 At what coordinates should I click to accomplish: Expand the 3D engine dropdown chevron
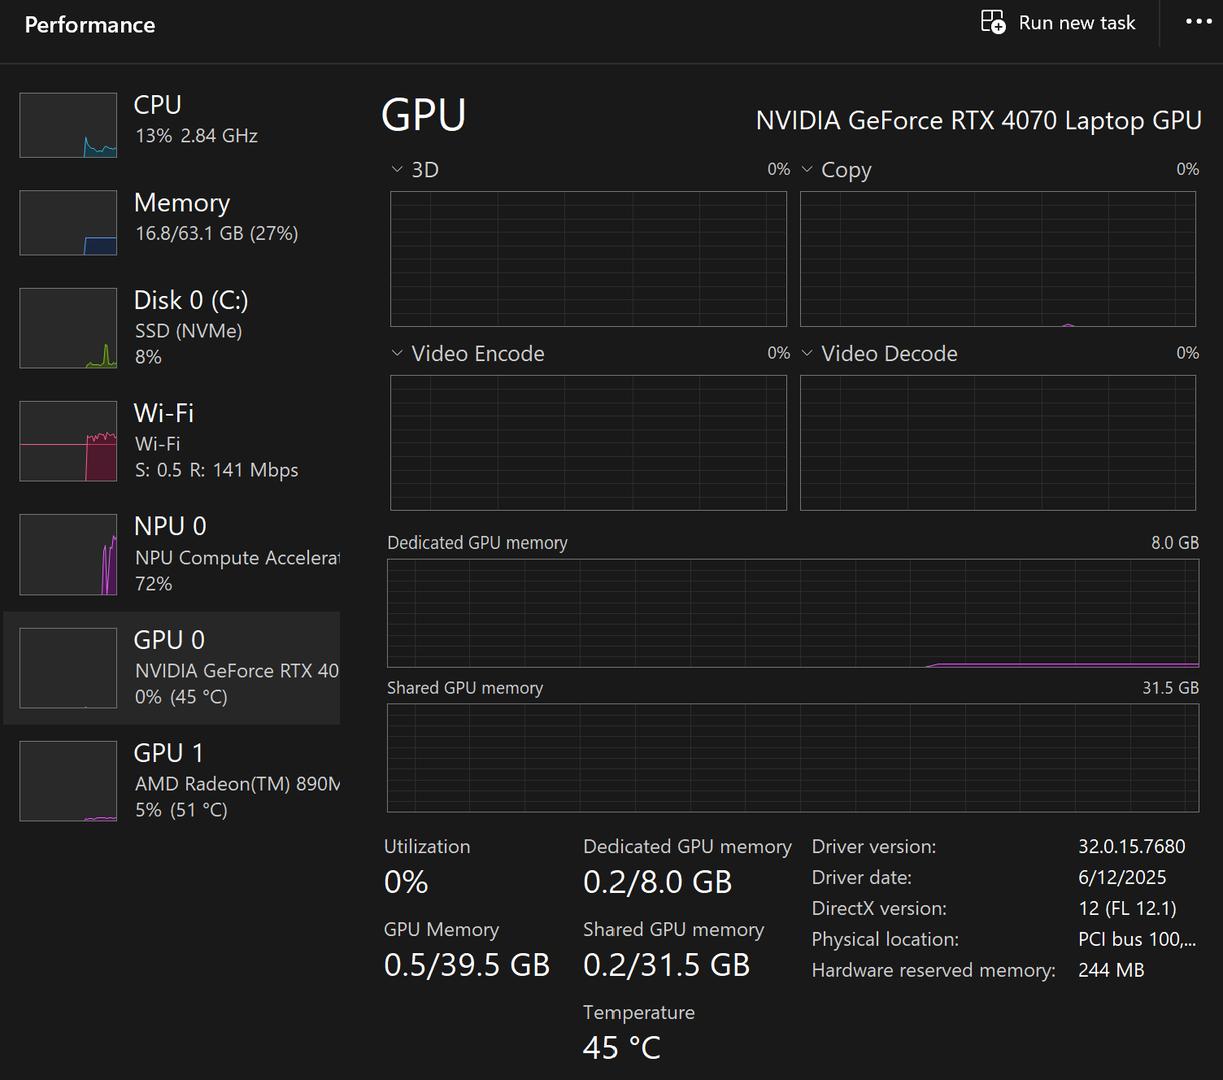[397, 170]
